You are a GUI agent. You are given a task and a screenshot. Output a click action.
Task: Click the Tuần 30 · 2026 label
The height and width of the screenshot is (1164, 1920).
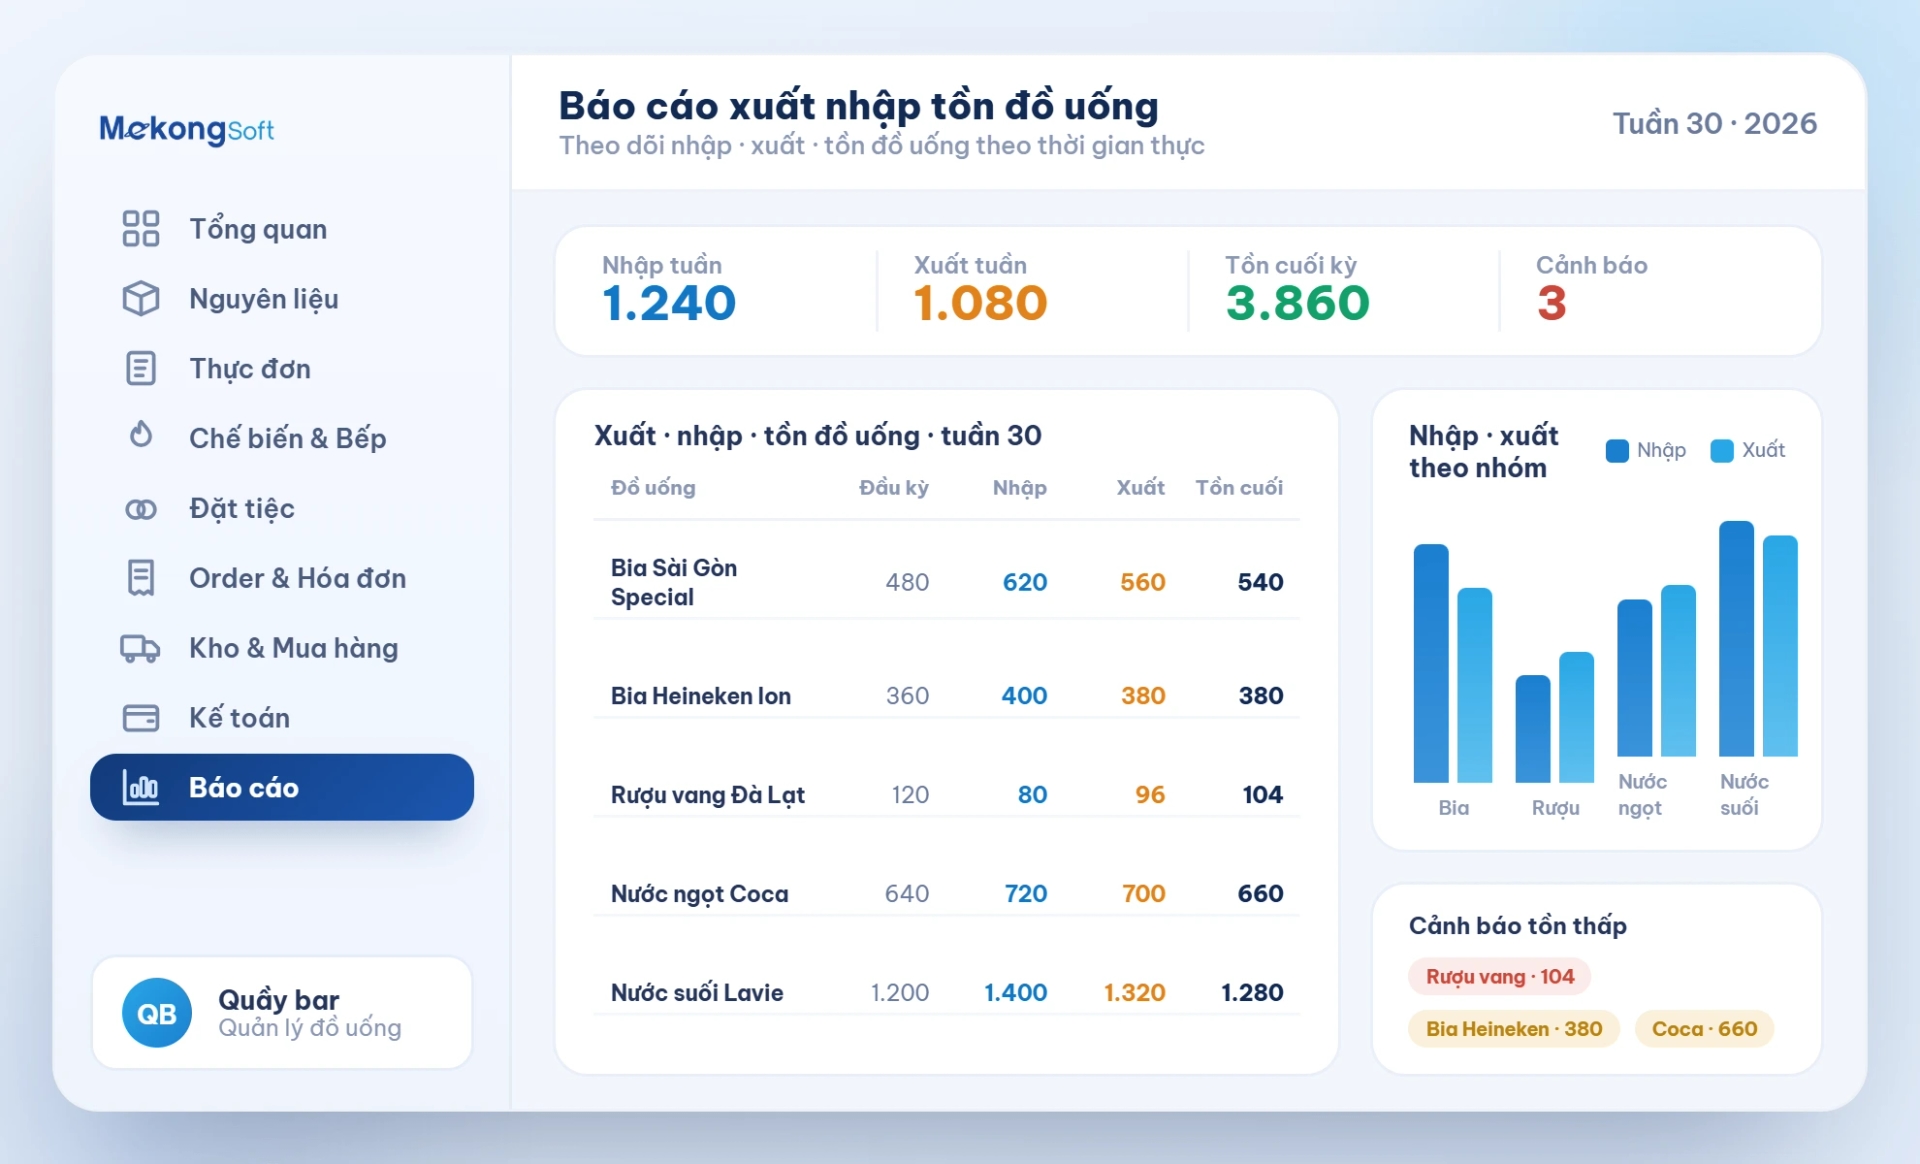(x=1715, y=123)
